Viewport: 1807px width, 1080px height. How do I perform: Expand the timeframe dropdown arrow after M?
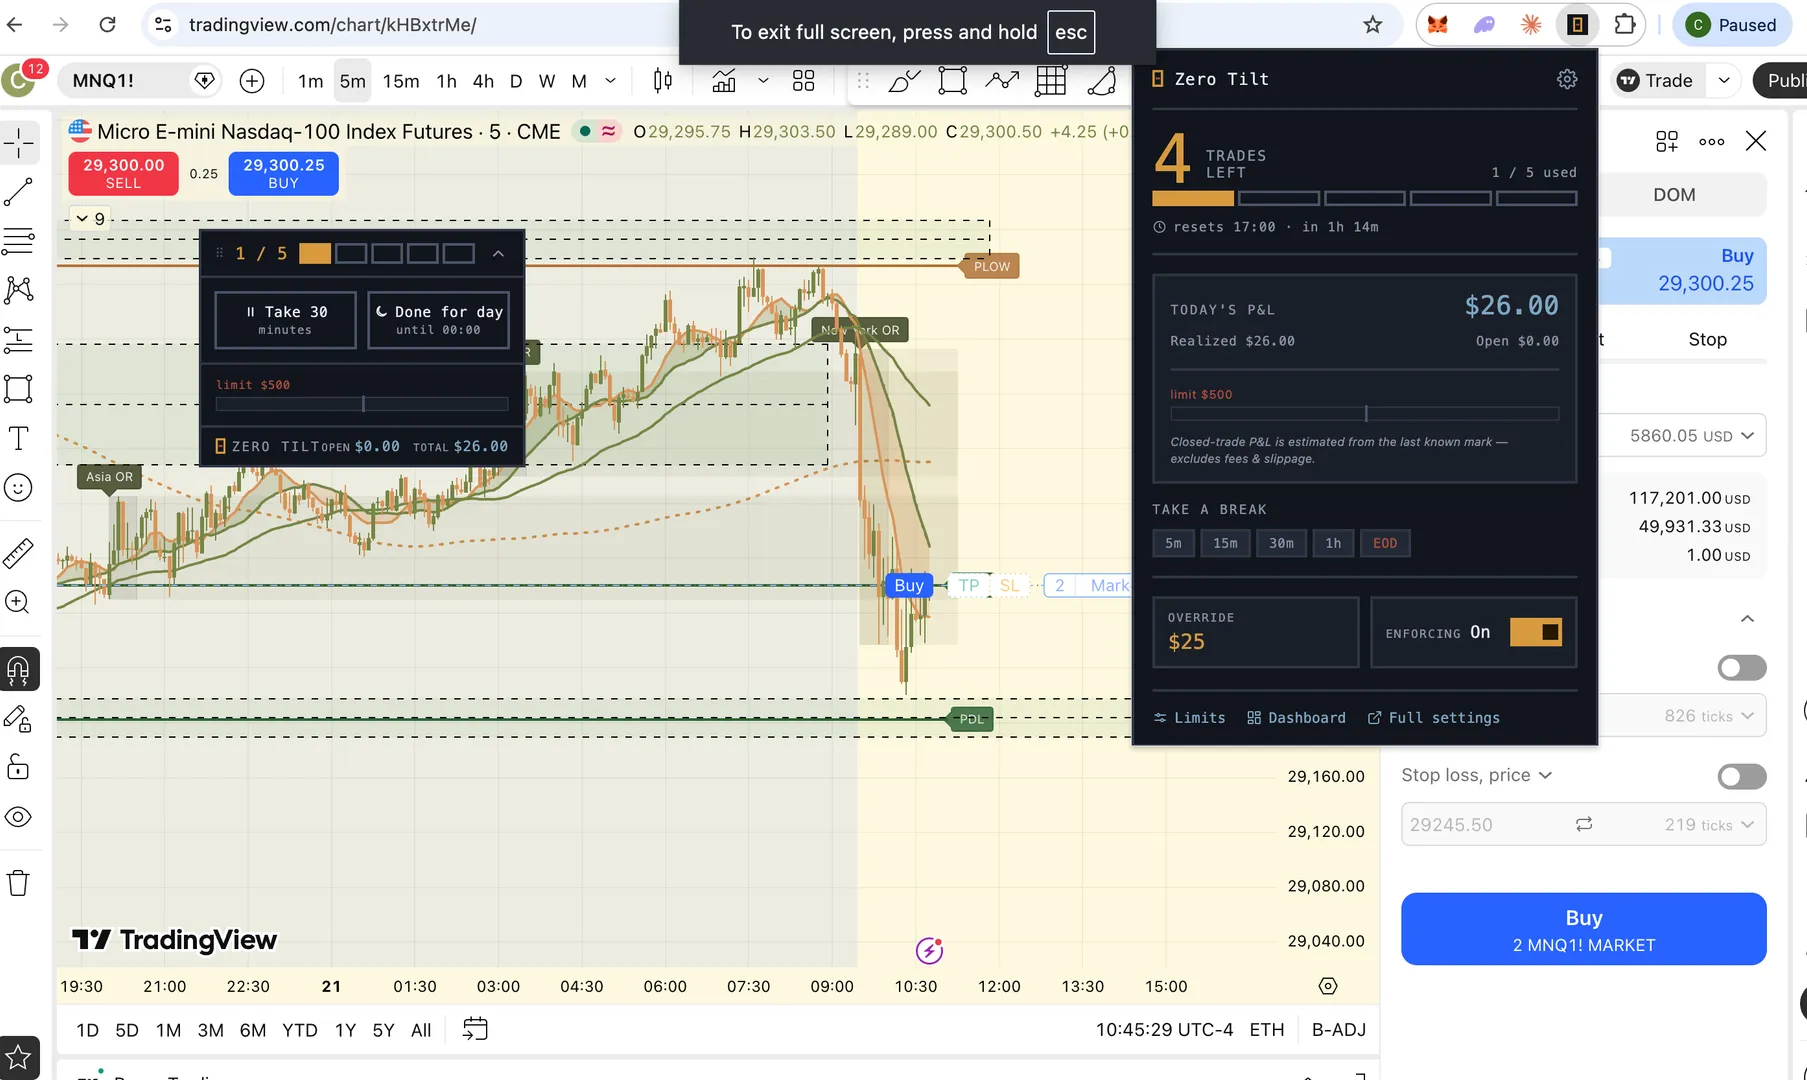pos(611,81)
